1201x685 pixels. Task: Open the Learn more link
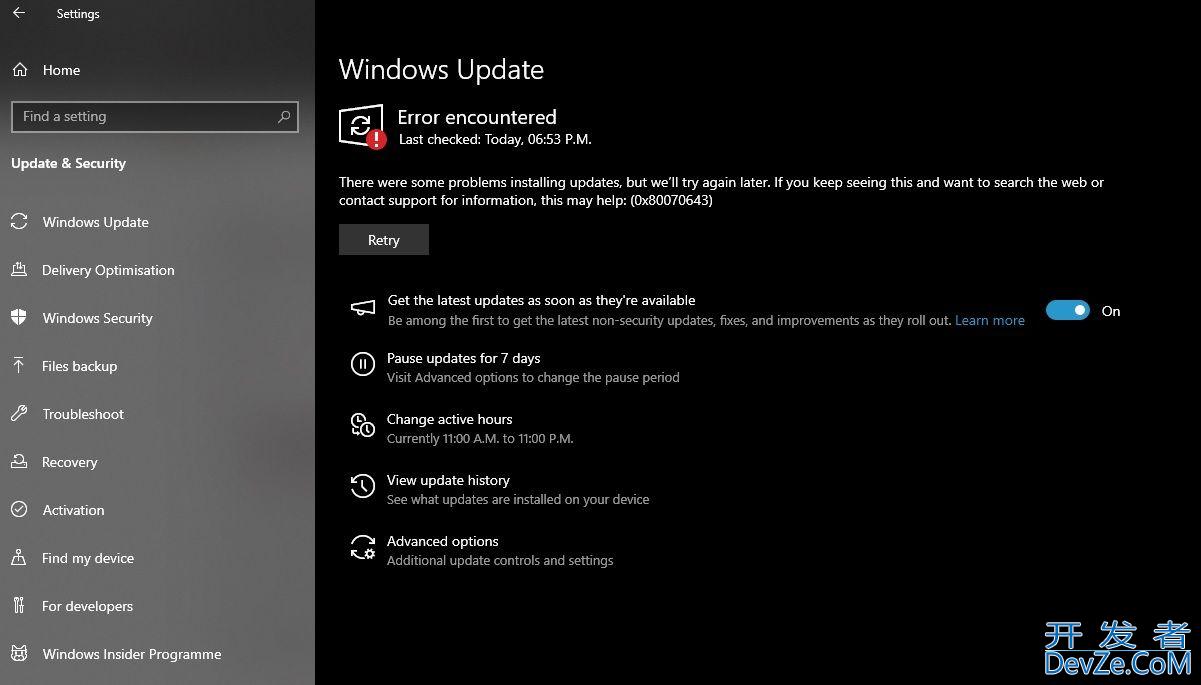990,320
